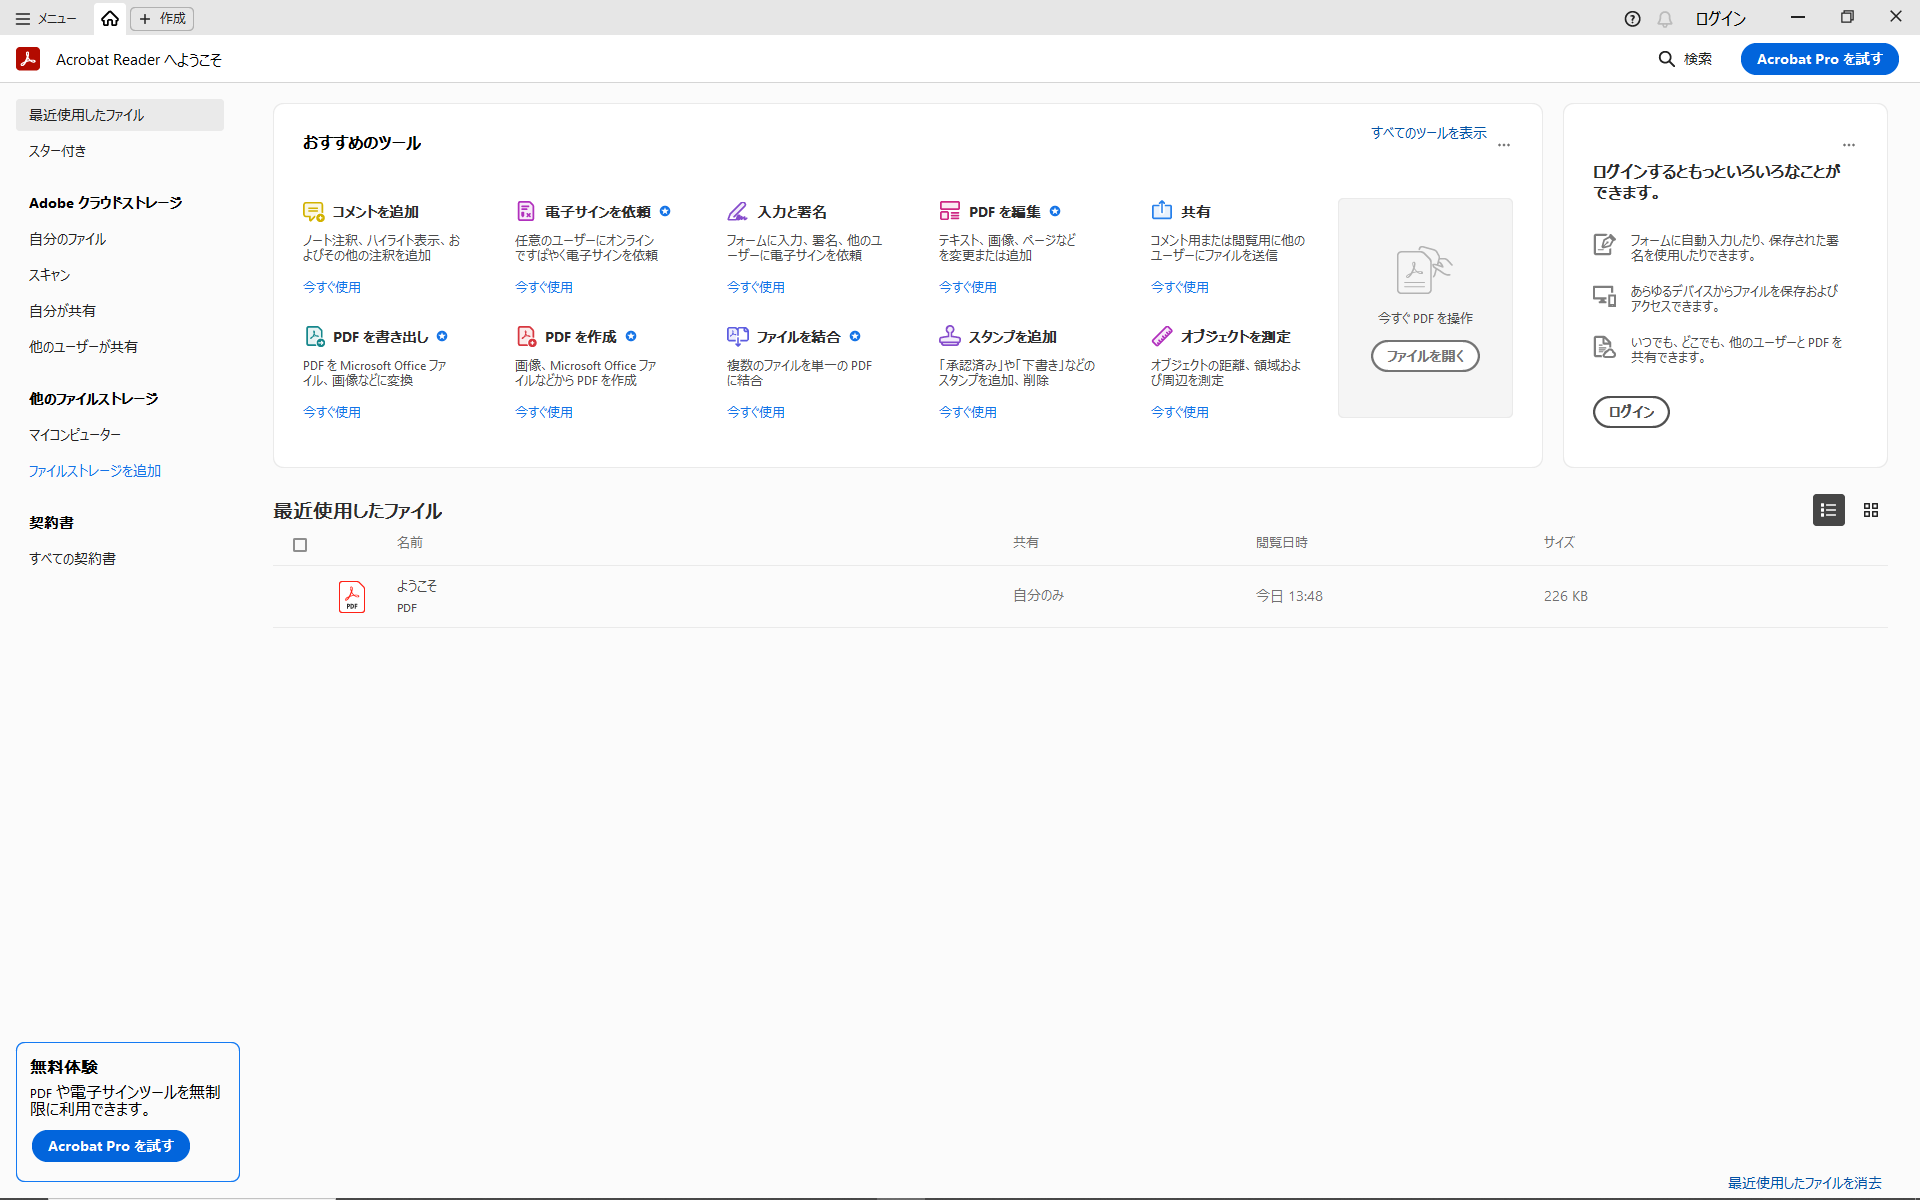The image size is (1920, 1200).
Task: Tick the select-all checkbox in file list
Action: tap(300, 545)
